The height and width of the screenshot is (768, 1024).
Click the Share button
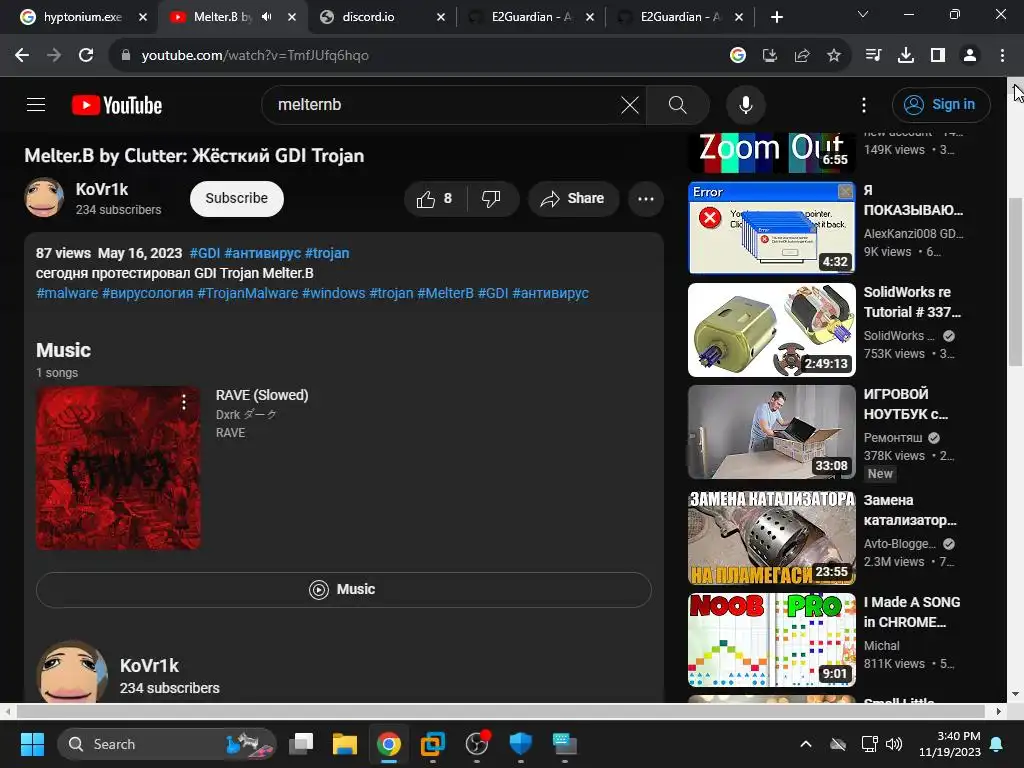coord(573,199)
